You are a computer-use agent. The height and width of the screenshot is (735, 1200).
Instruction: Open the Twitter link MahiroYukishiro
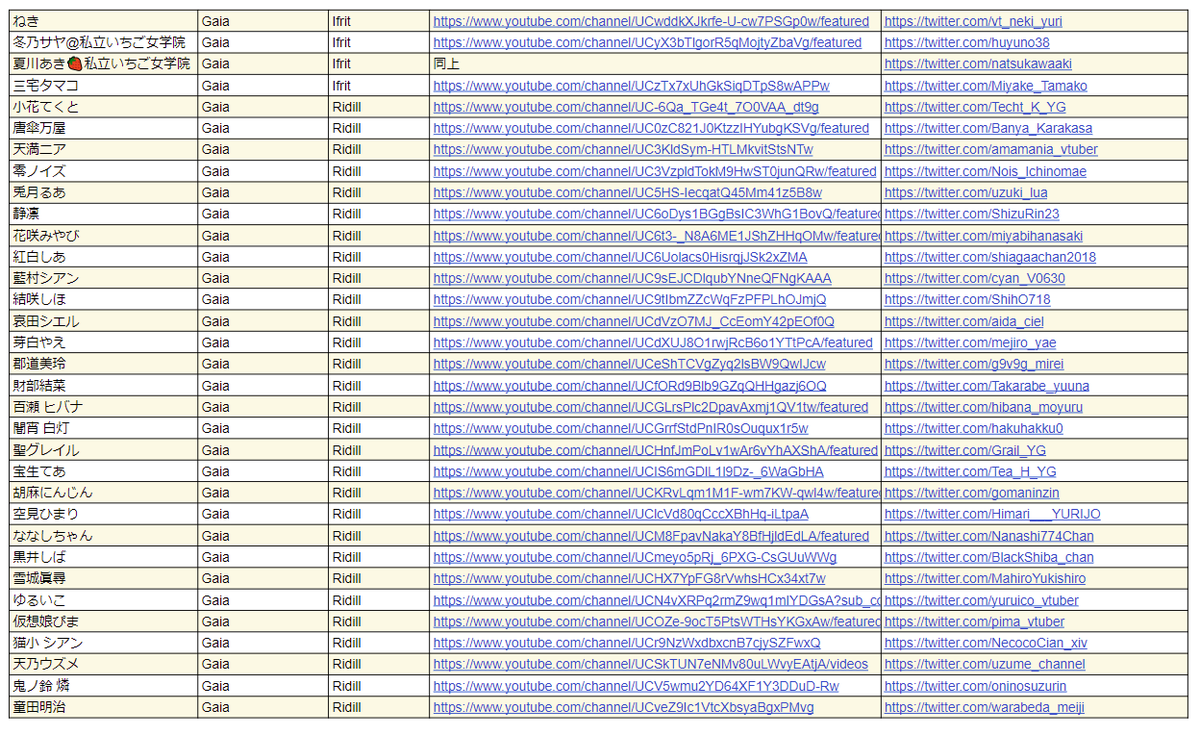pyautogui.click(x=985, y=579)
